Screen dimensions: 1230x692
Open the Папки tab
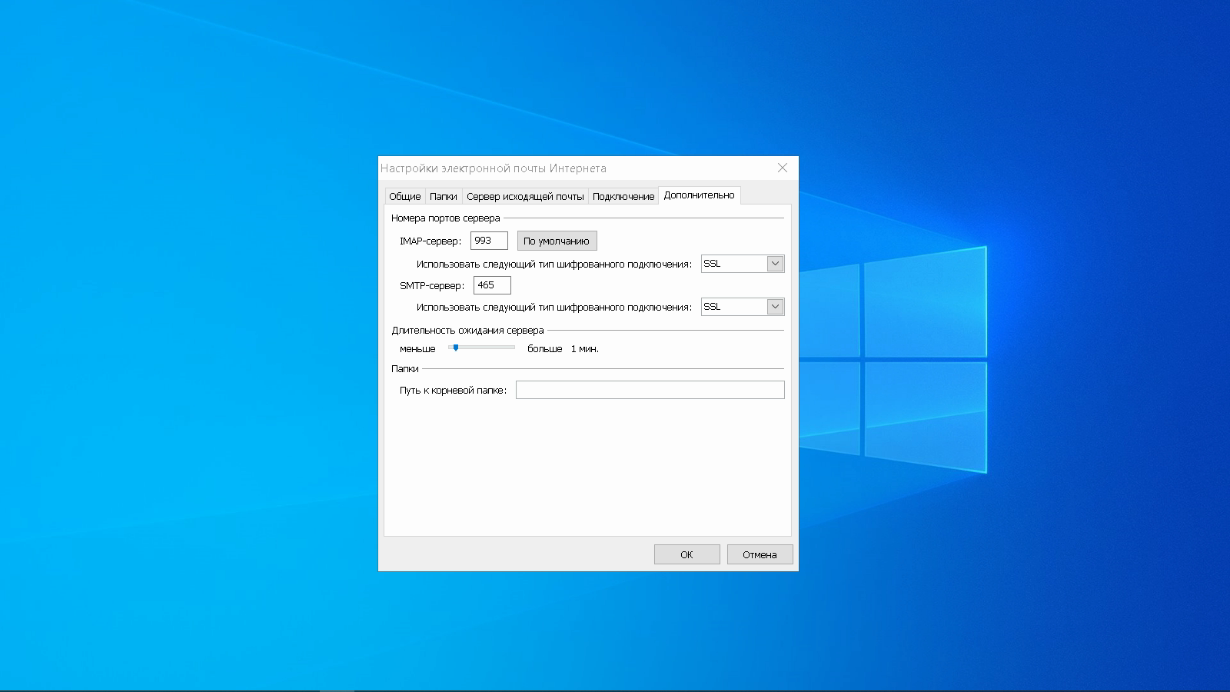pyautogui.click(x=443, y=197)
